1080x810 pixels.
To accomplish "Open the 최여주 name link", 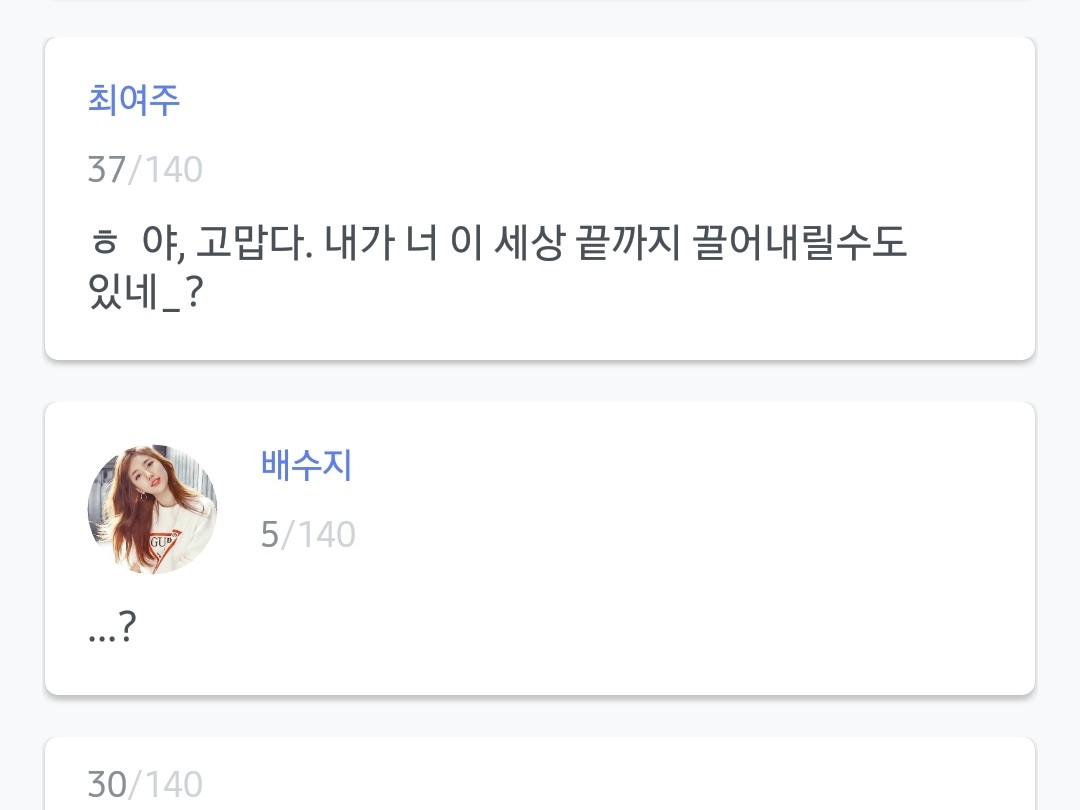I will tap(134, 100).
